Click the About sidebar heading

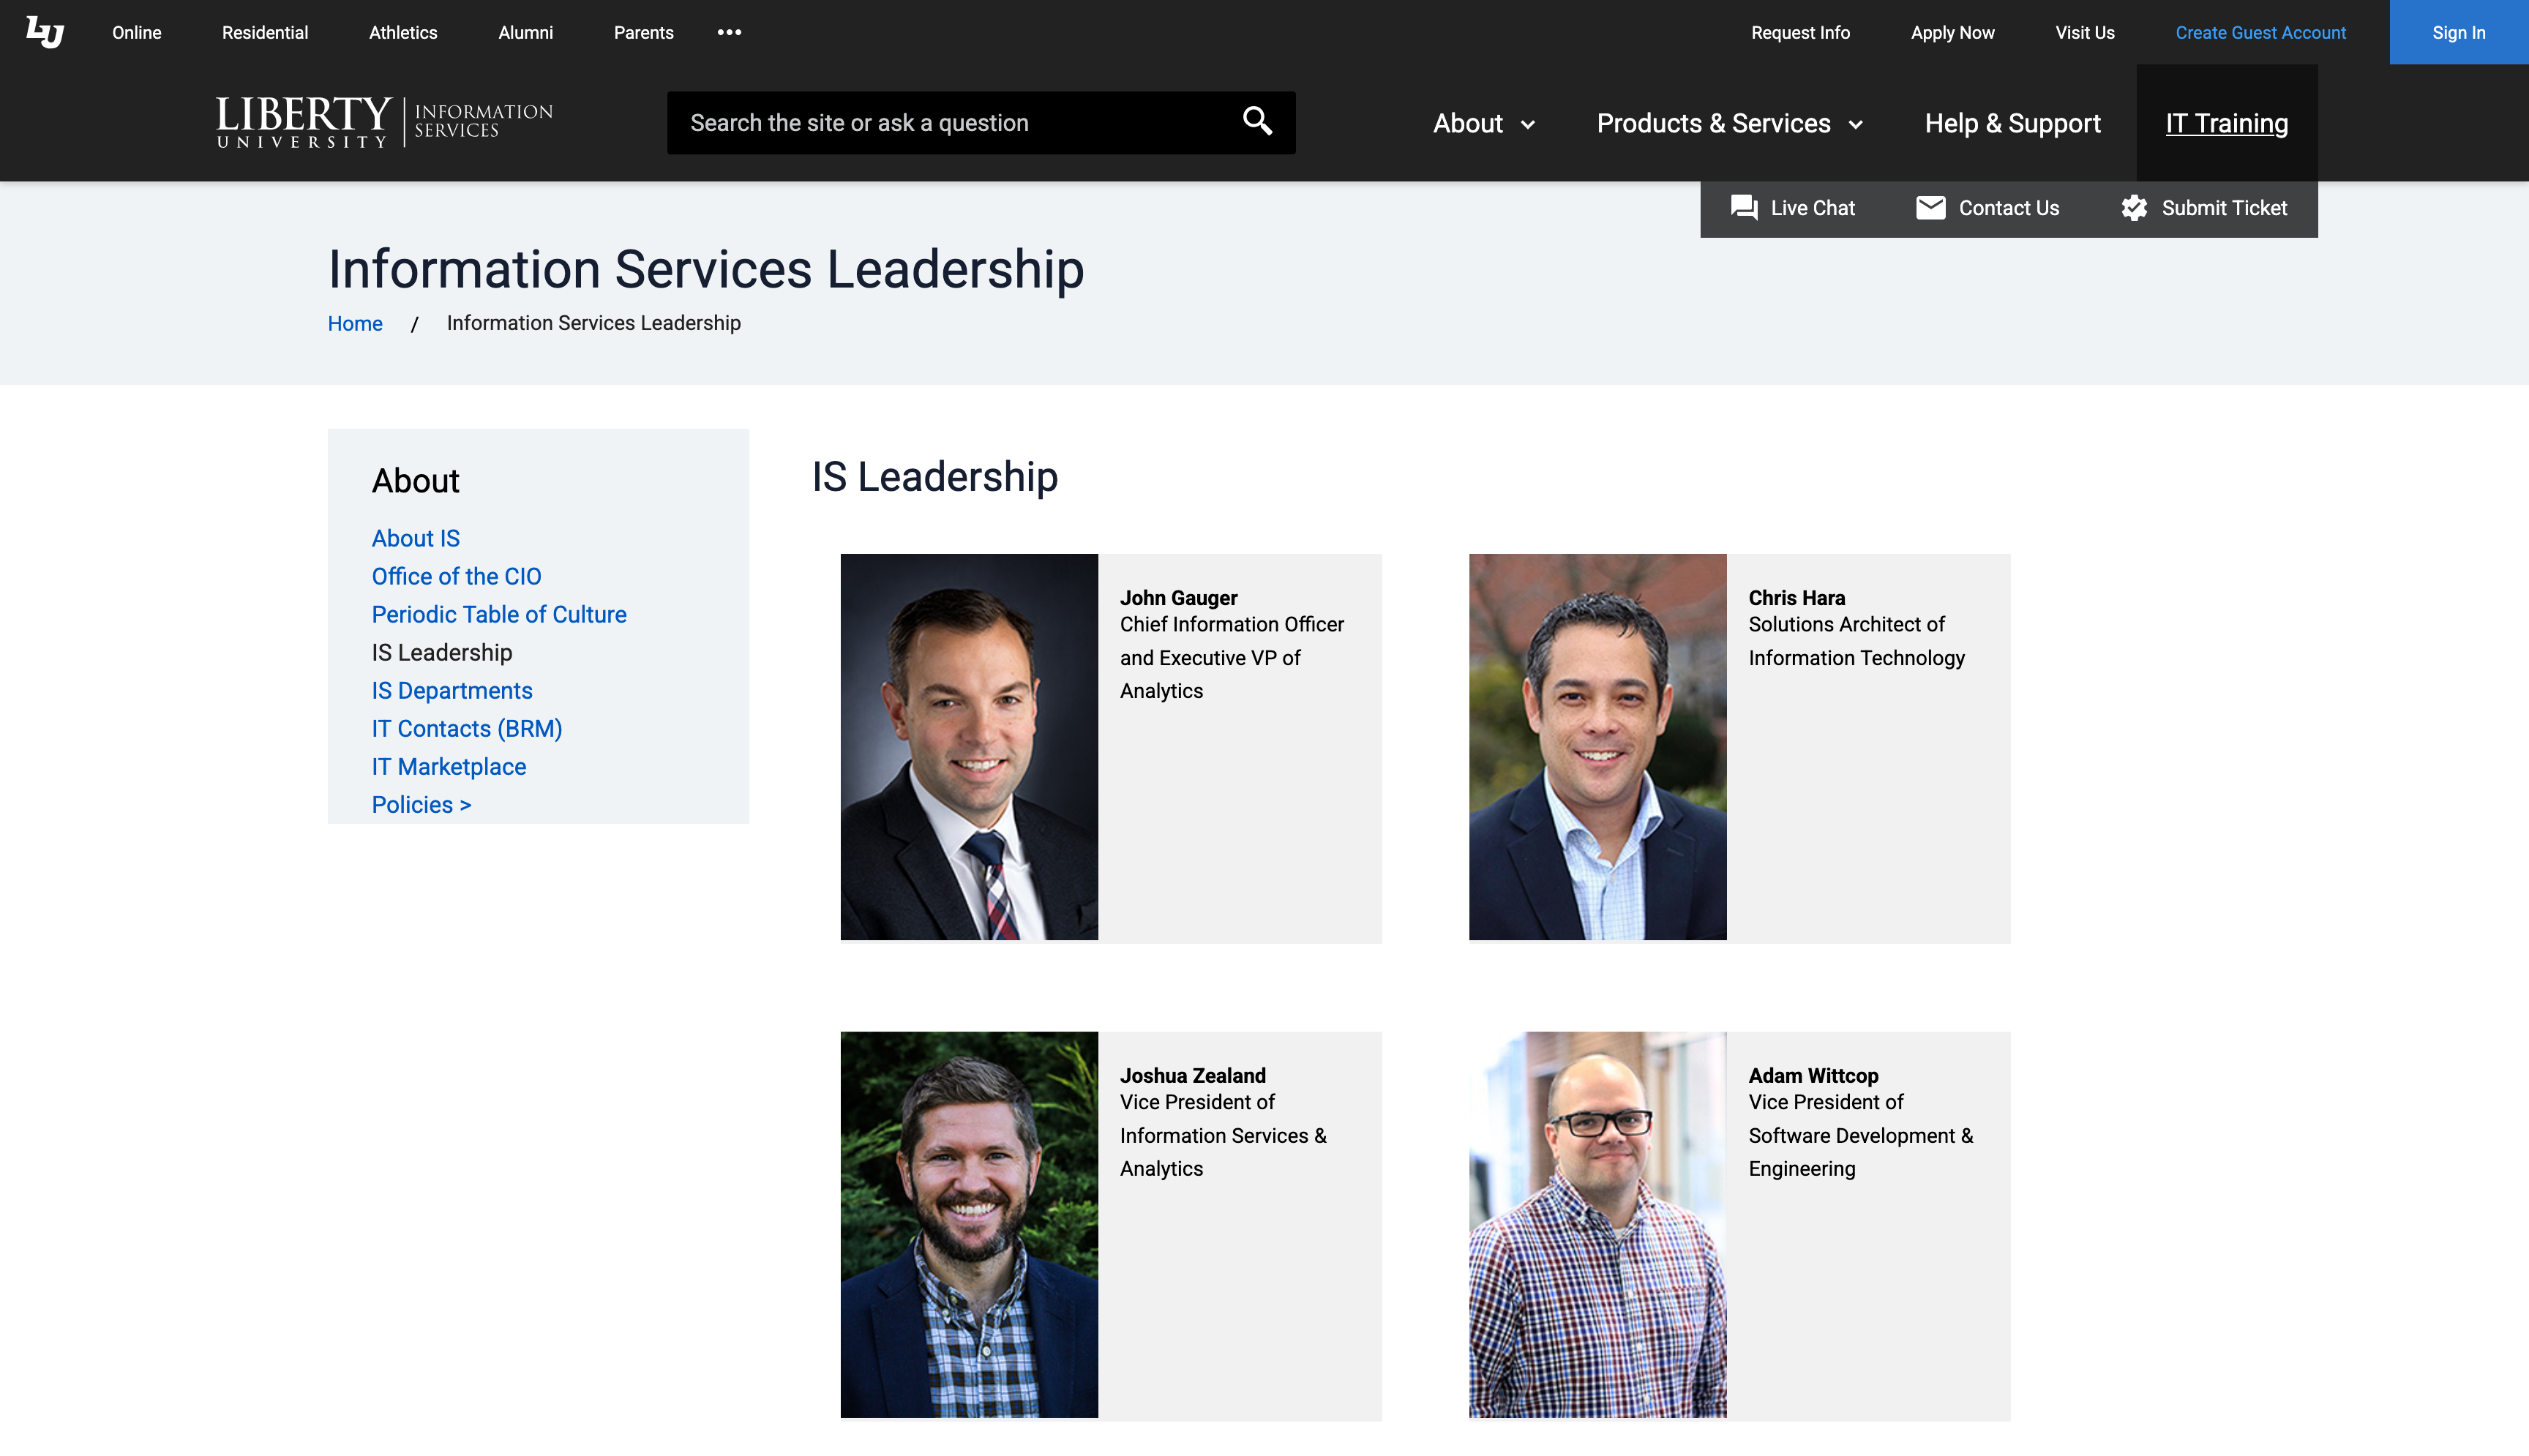pyautogui.click(x=415, y=481)
